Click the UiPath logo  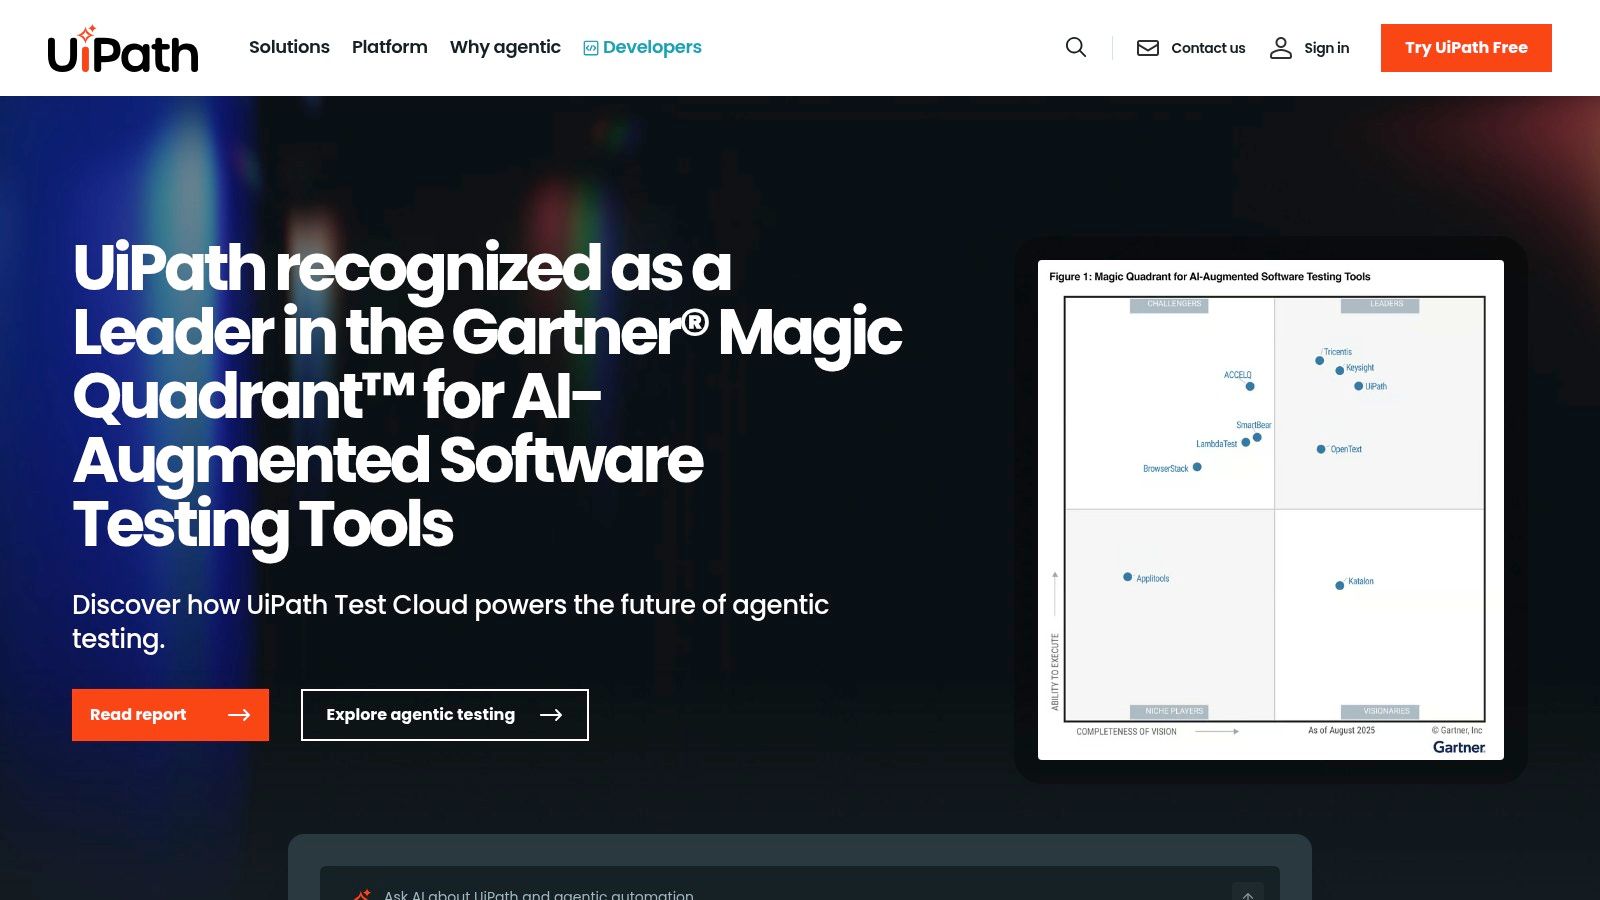tap(123, 50)
